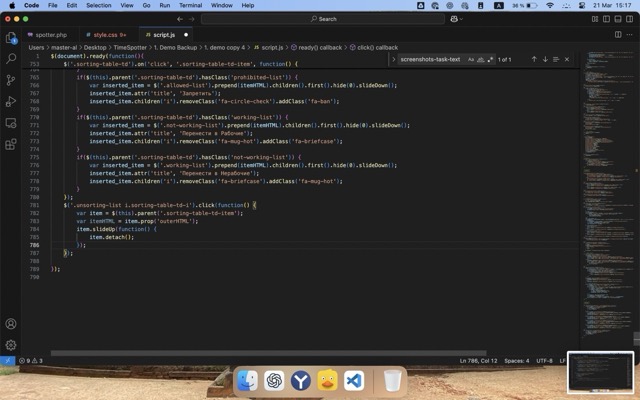Toggle Match Whole Word in find widget
640x400 pixels.
point(480,59)
